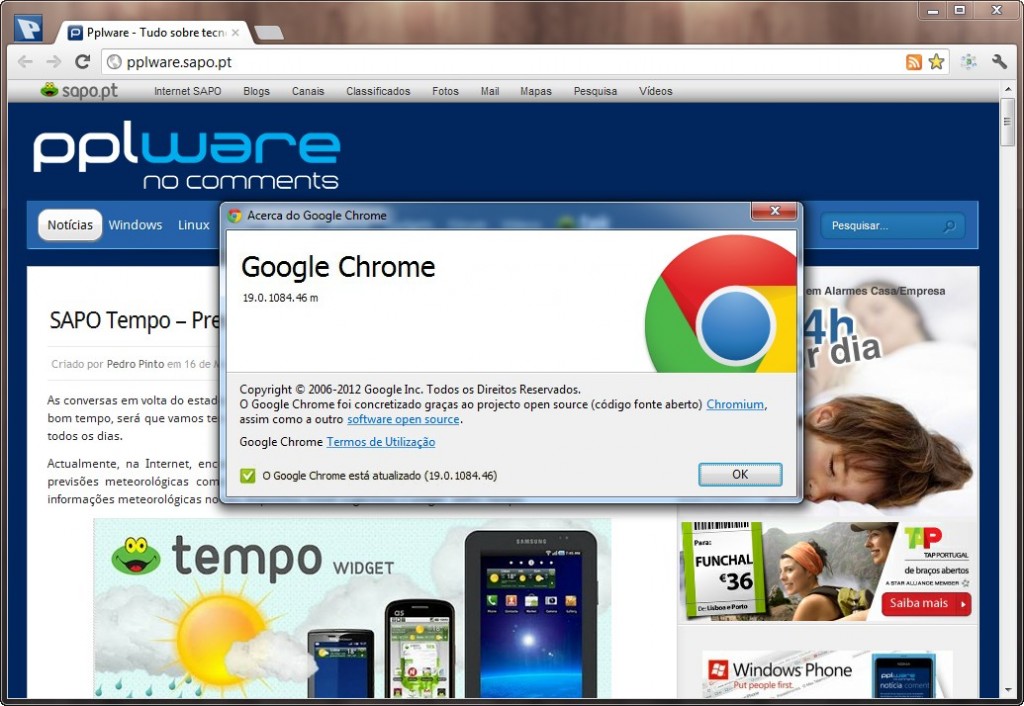Click the large Chrome logo in the dialog
Screen dimensions: 1024x706
720,304
